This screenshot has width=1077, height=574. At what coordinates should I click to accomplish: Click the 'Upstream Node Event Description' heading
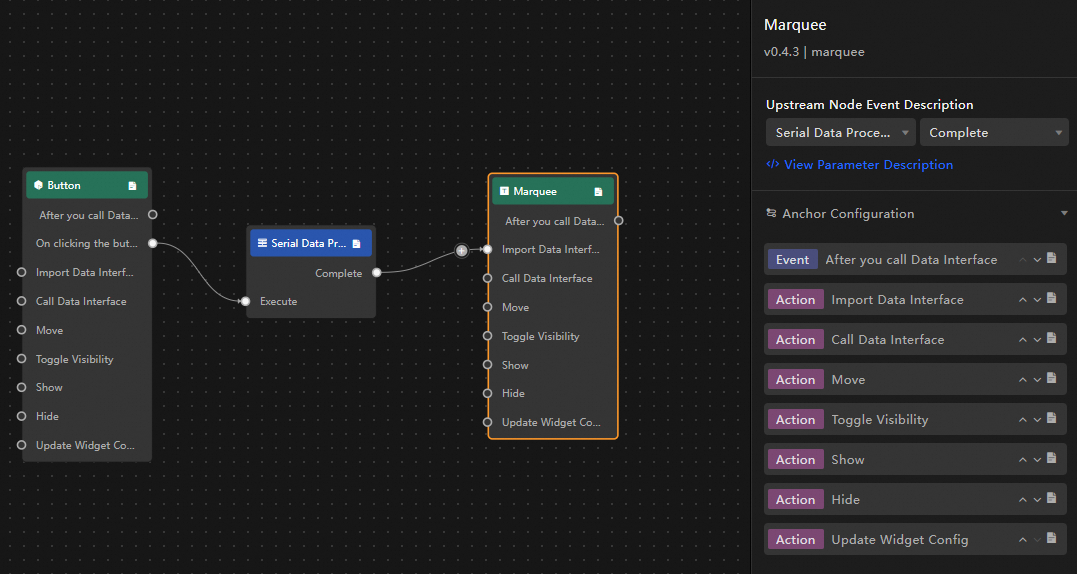point(870,105)
